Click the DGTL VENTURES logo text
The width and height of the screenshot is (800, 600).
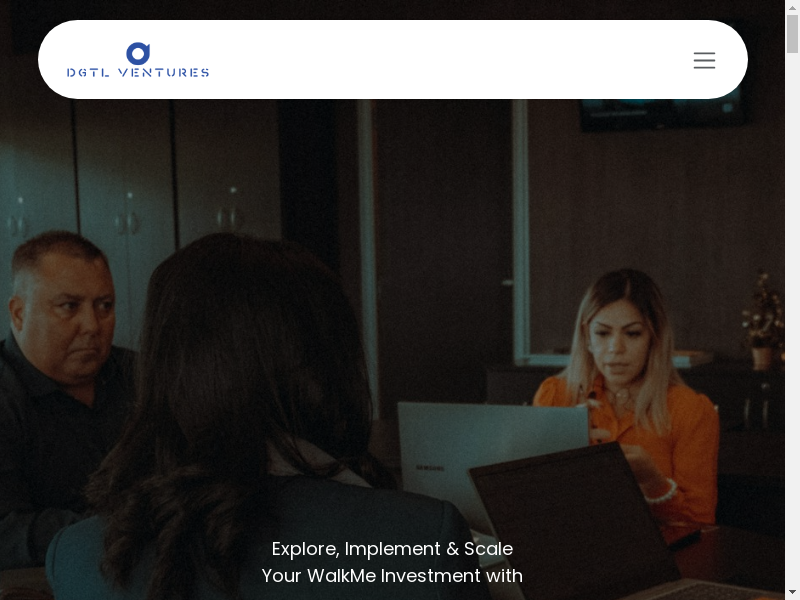point(138,73)
